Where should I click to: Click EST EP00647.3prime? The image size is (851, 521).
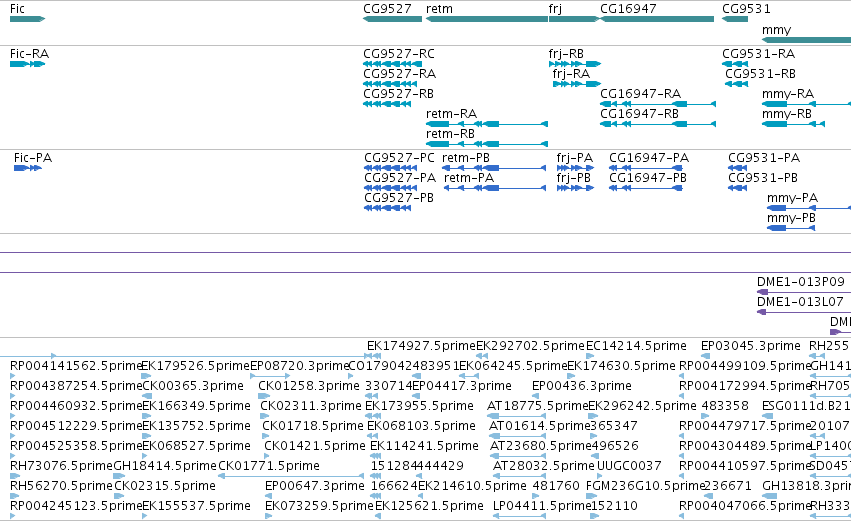(x=315, y=487)
